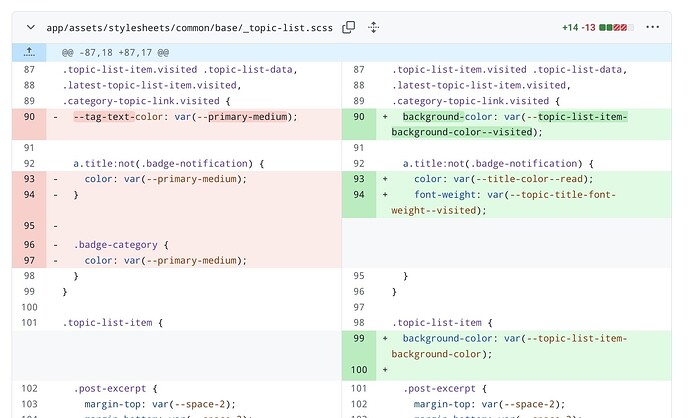This screenshot has height=418, width=690.
Task: Collapse the _topic-list.scss file diff
Action: coord(30,27)
